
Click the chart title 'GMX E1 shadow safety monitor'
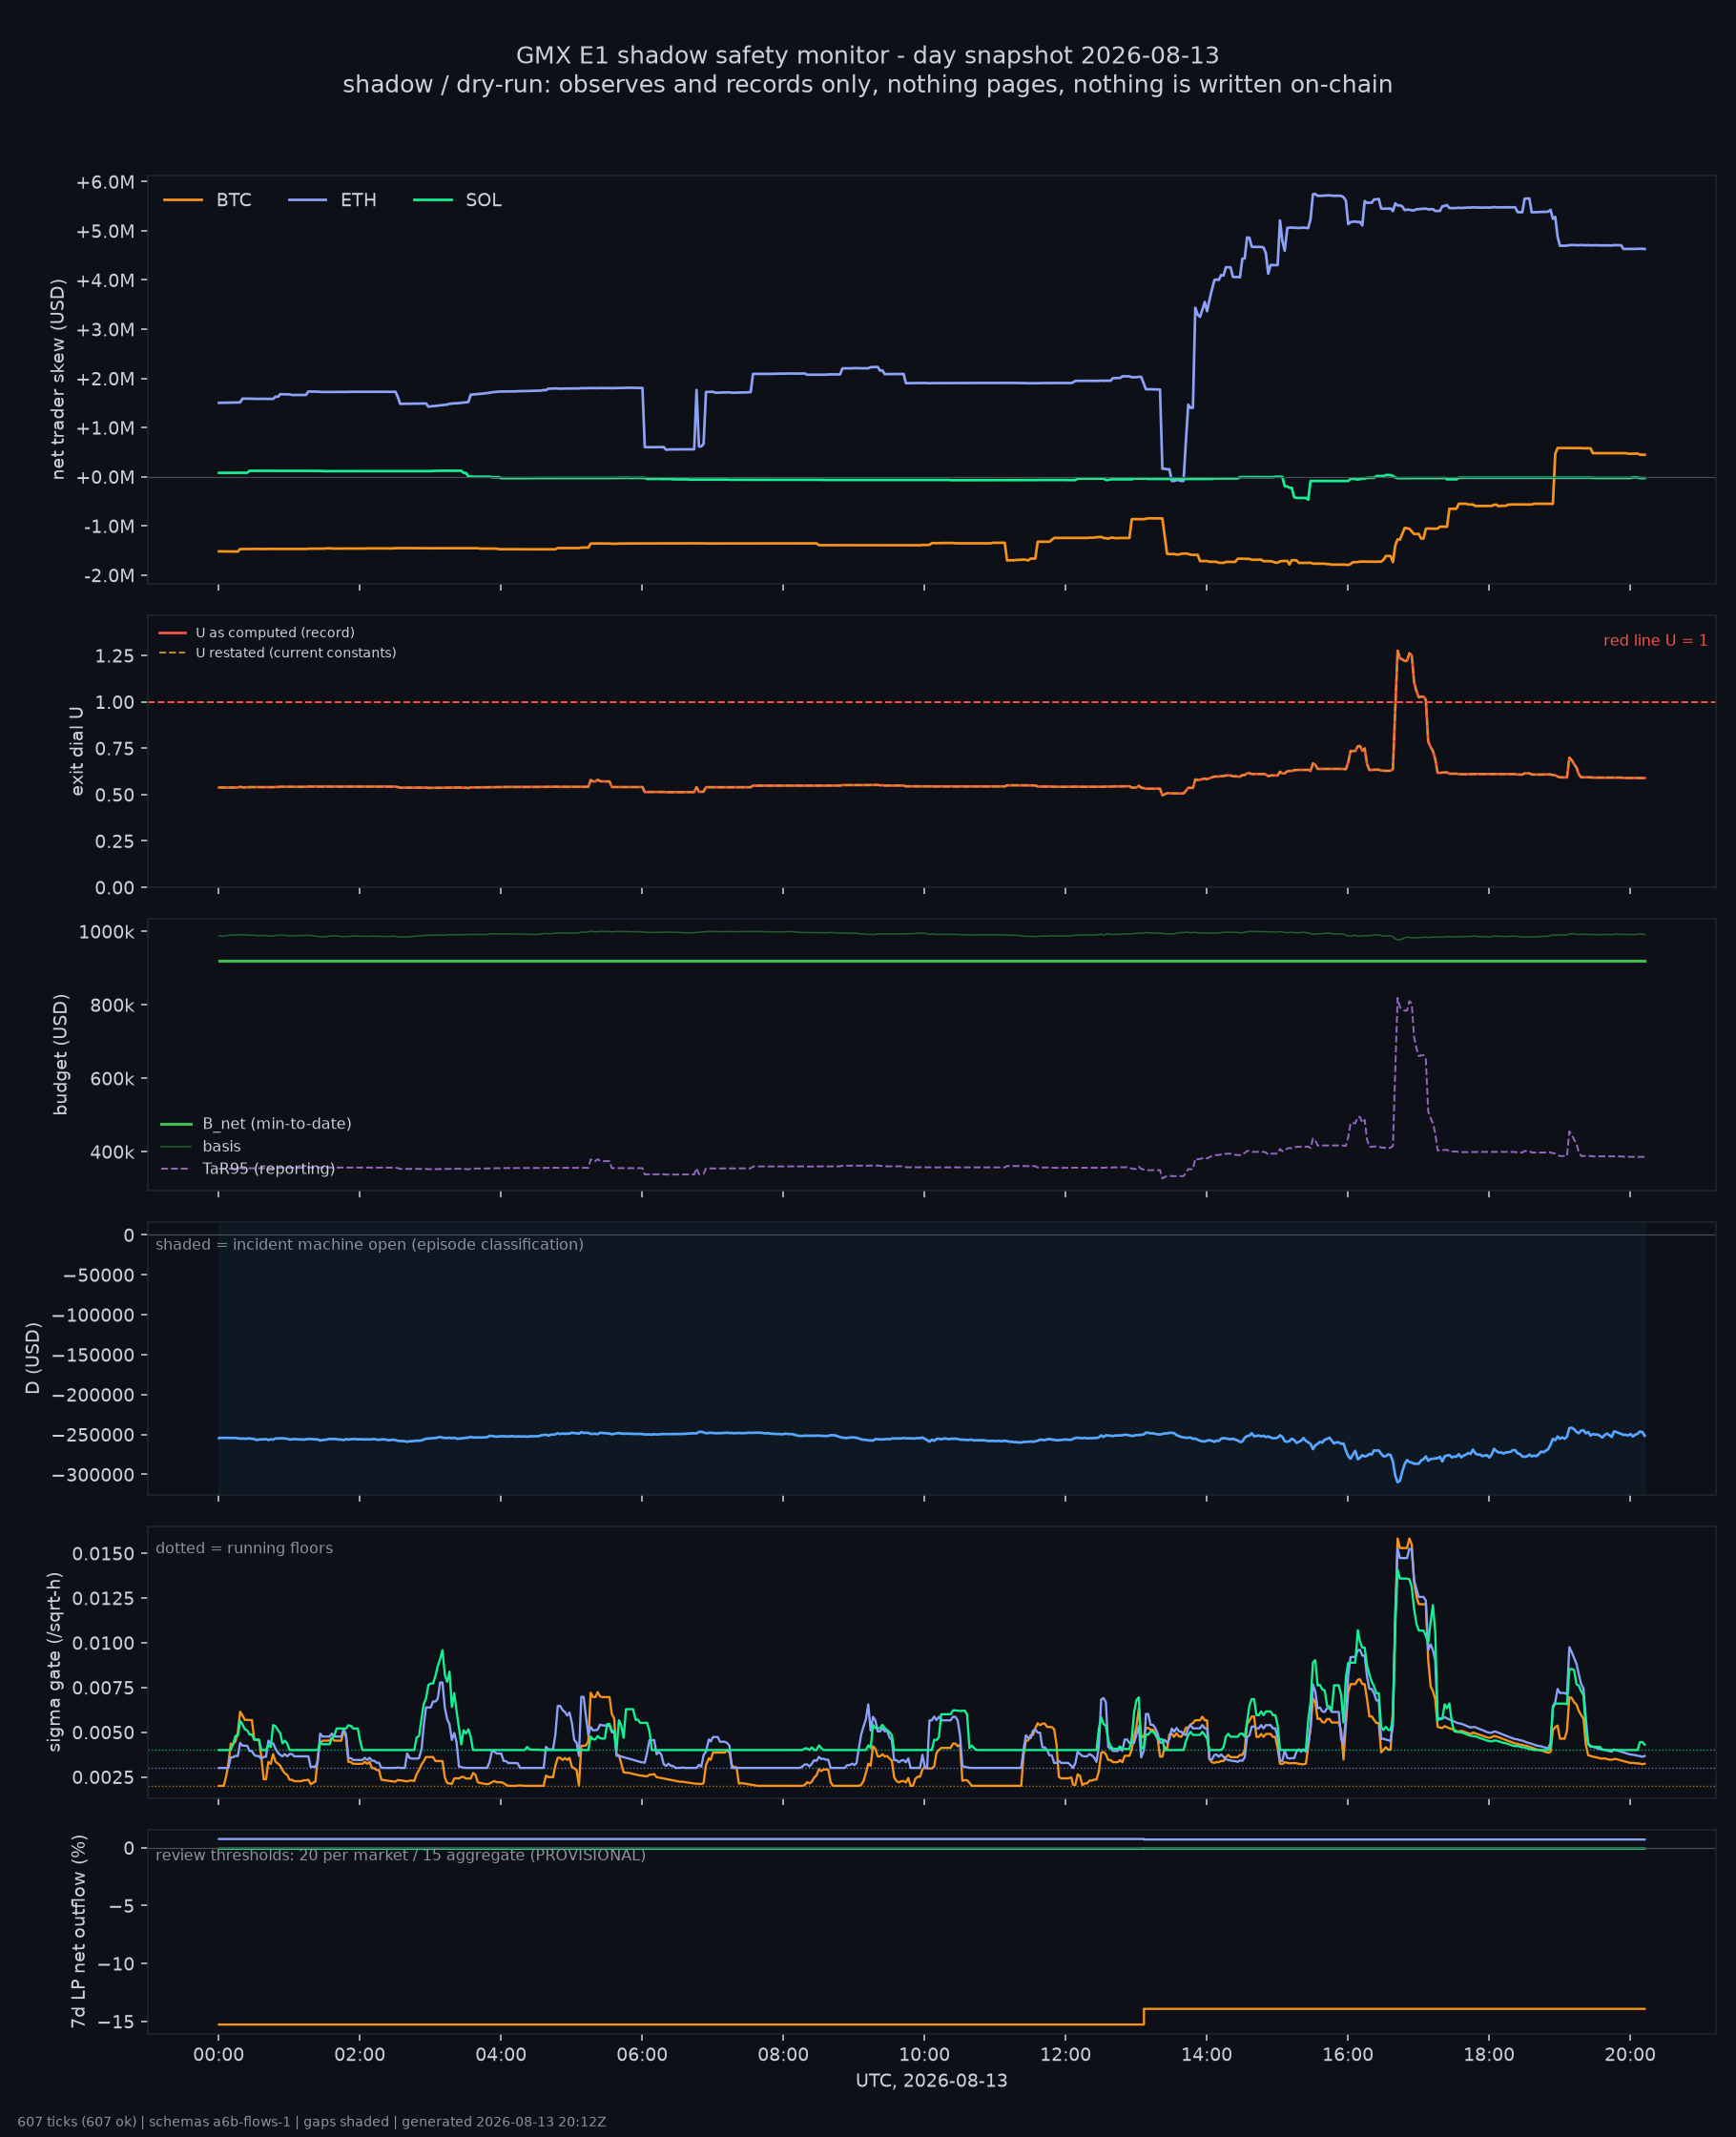coord(867,55)
